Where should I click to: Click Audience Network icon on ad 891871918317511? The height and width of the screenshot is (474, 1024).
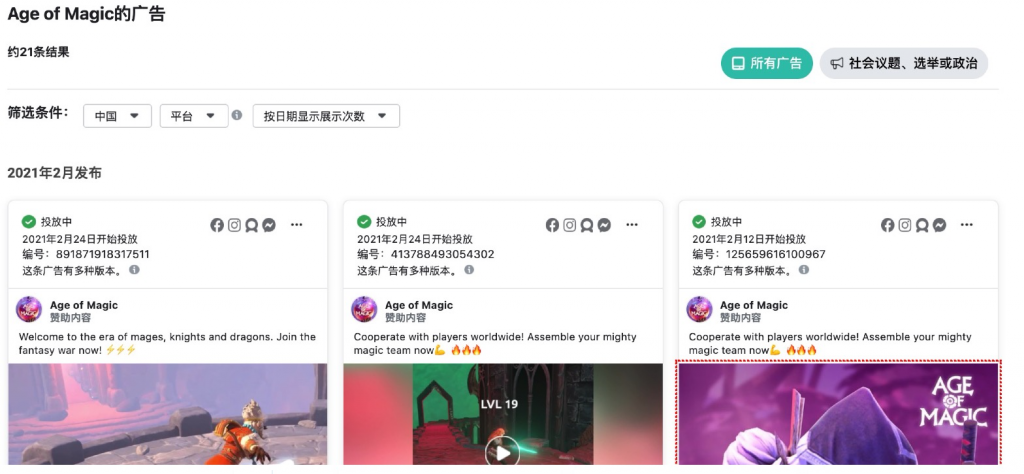click(x=251, y=225)
